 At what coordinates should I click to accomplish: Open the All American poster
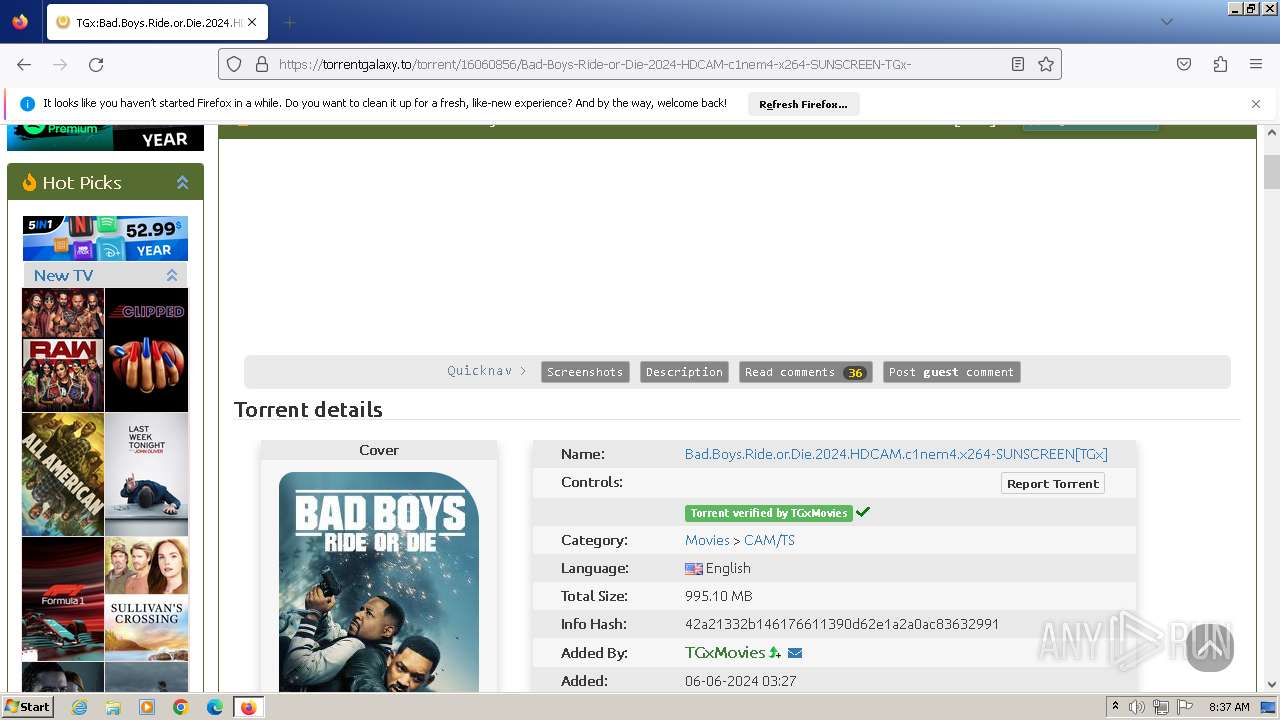tap(63, 475)
